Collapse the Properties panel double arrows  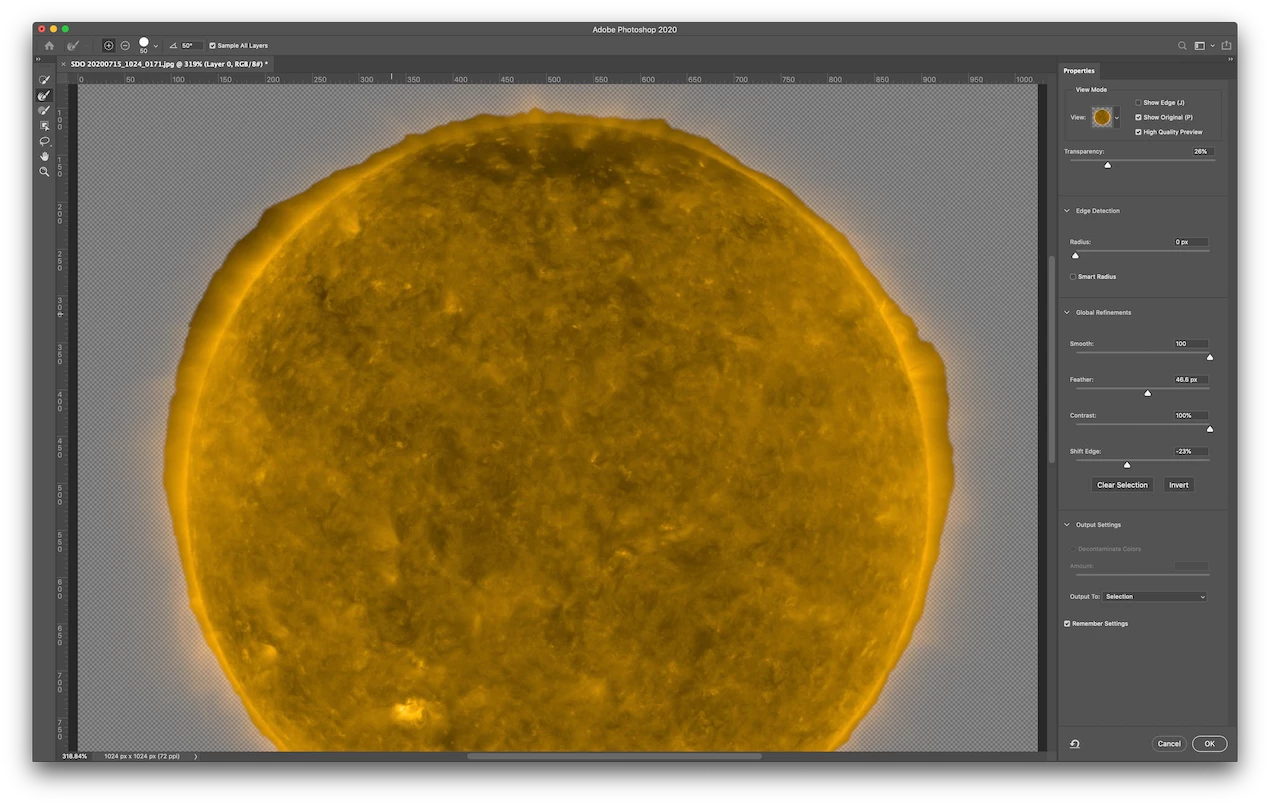[x=1231, y=59]
